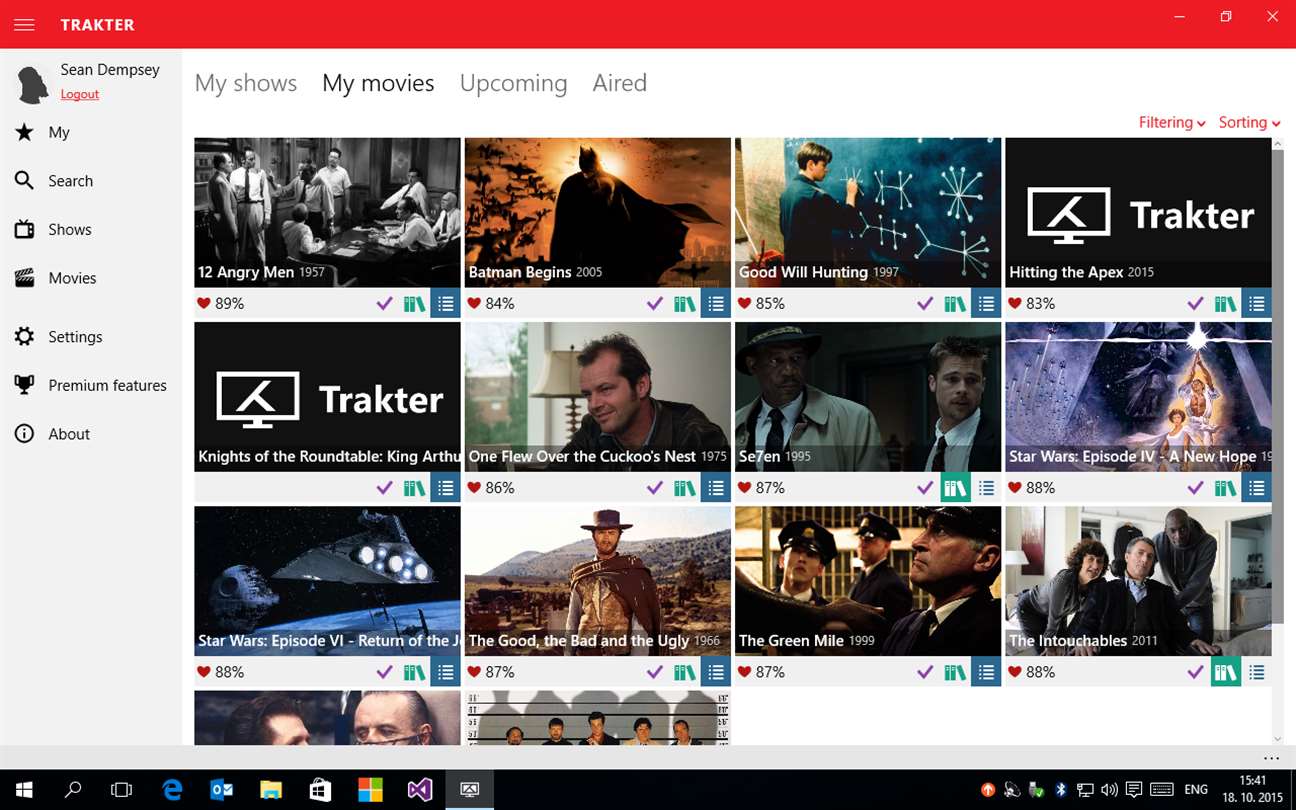Click collection icon for Star Wars Episode VI
Image resolution: width=1296 pixels, height=810 pixels.
coord(415,672)
